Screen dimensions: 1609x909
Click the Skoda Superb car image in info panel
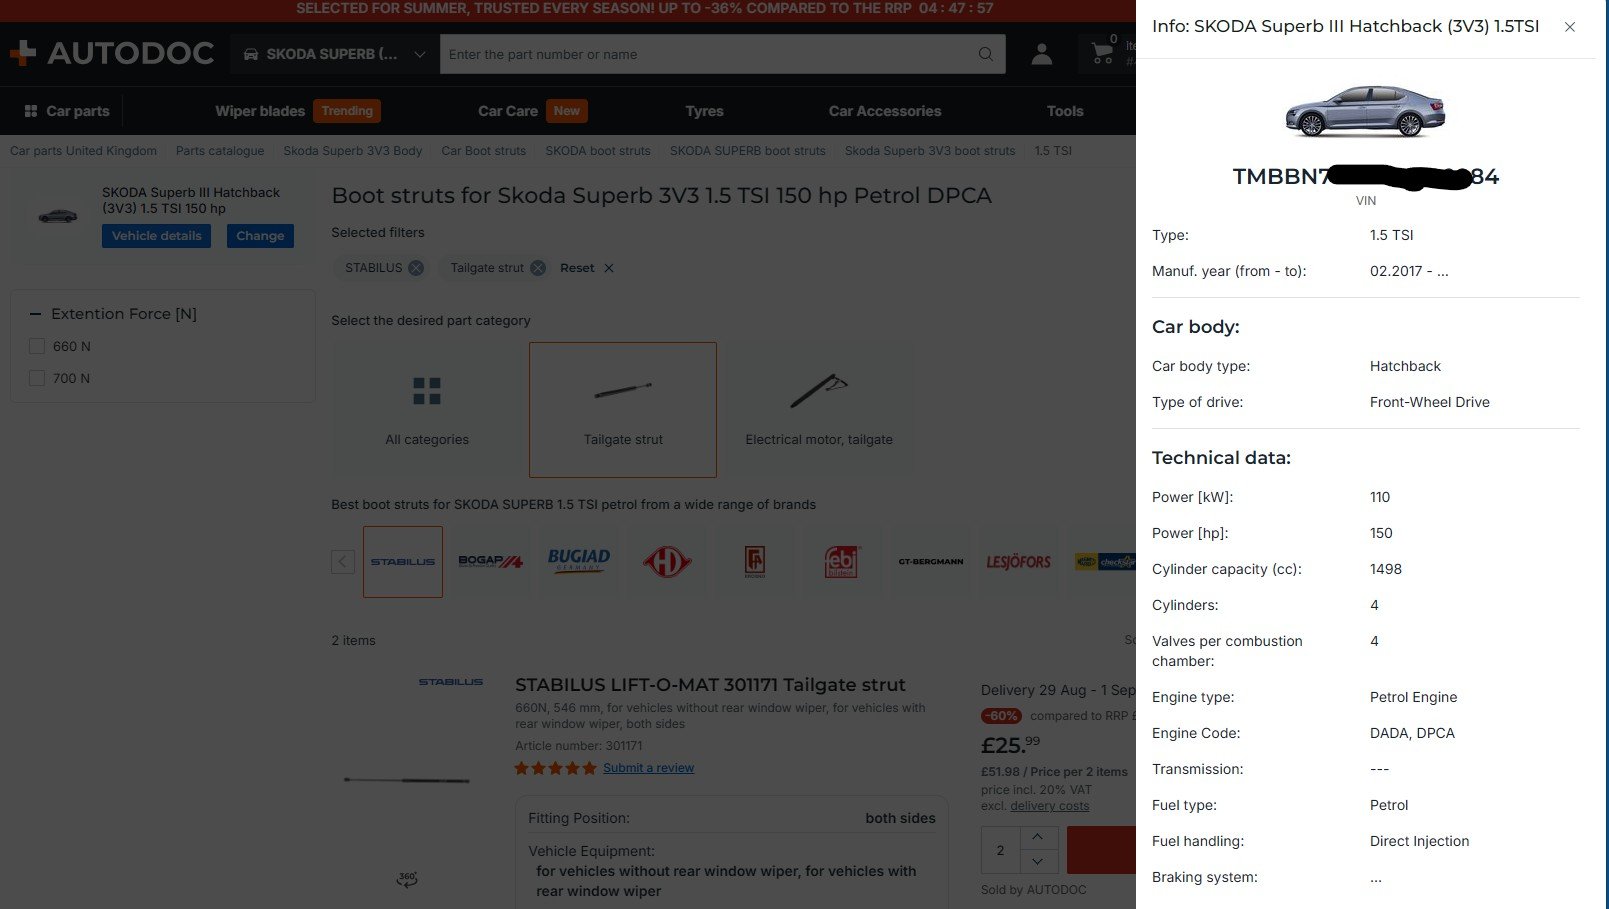[x=1365, y=111]
